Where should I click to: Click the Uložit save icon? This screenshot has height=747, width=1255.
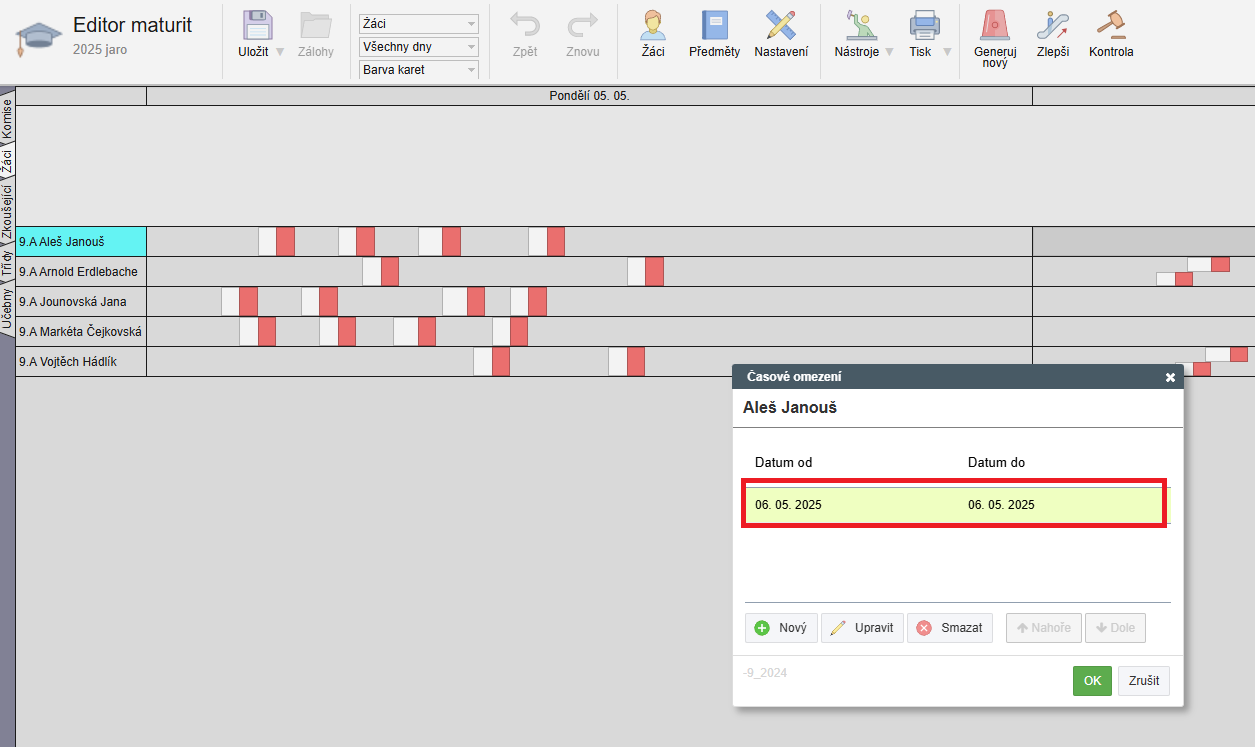click(258, 26)
